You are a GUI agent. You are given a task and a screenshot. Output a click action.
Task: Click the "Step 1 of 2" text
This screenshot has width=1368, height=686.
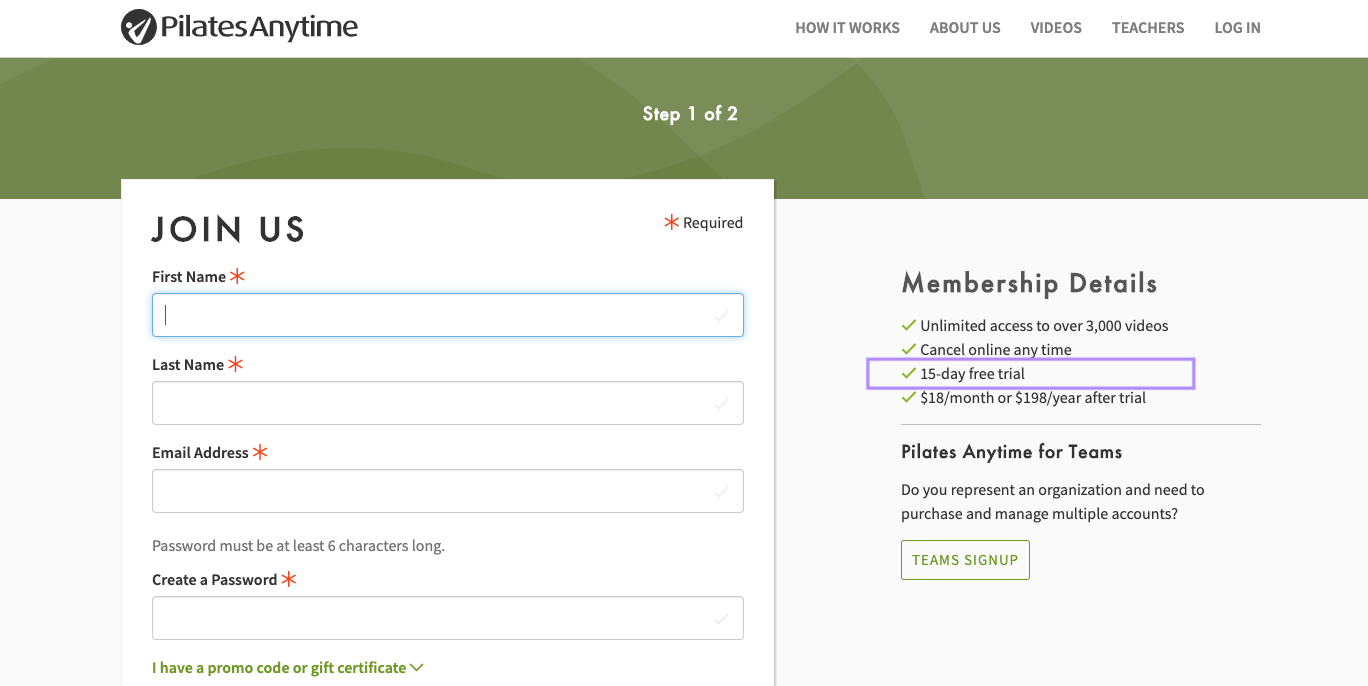(690, 114)
